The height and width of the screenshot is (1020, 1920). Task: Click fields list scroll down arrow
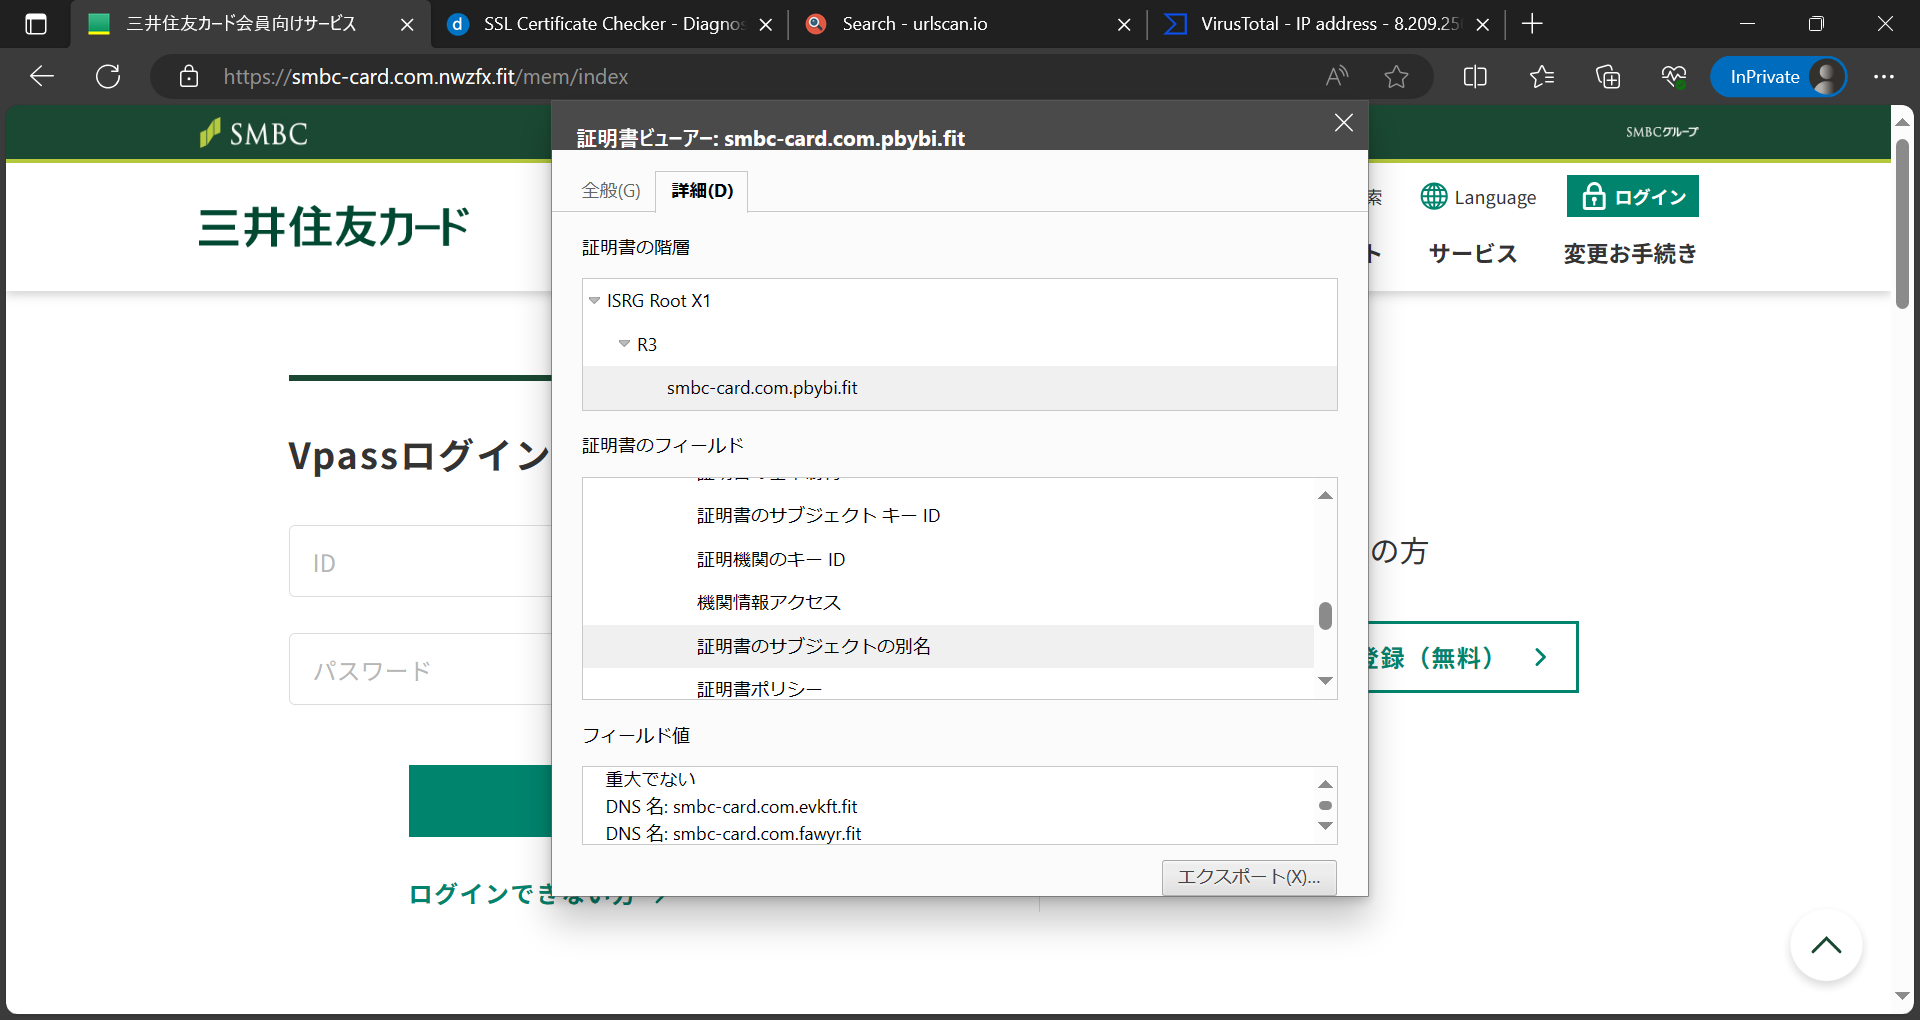[1325, 681]
